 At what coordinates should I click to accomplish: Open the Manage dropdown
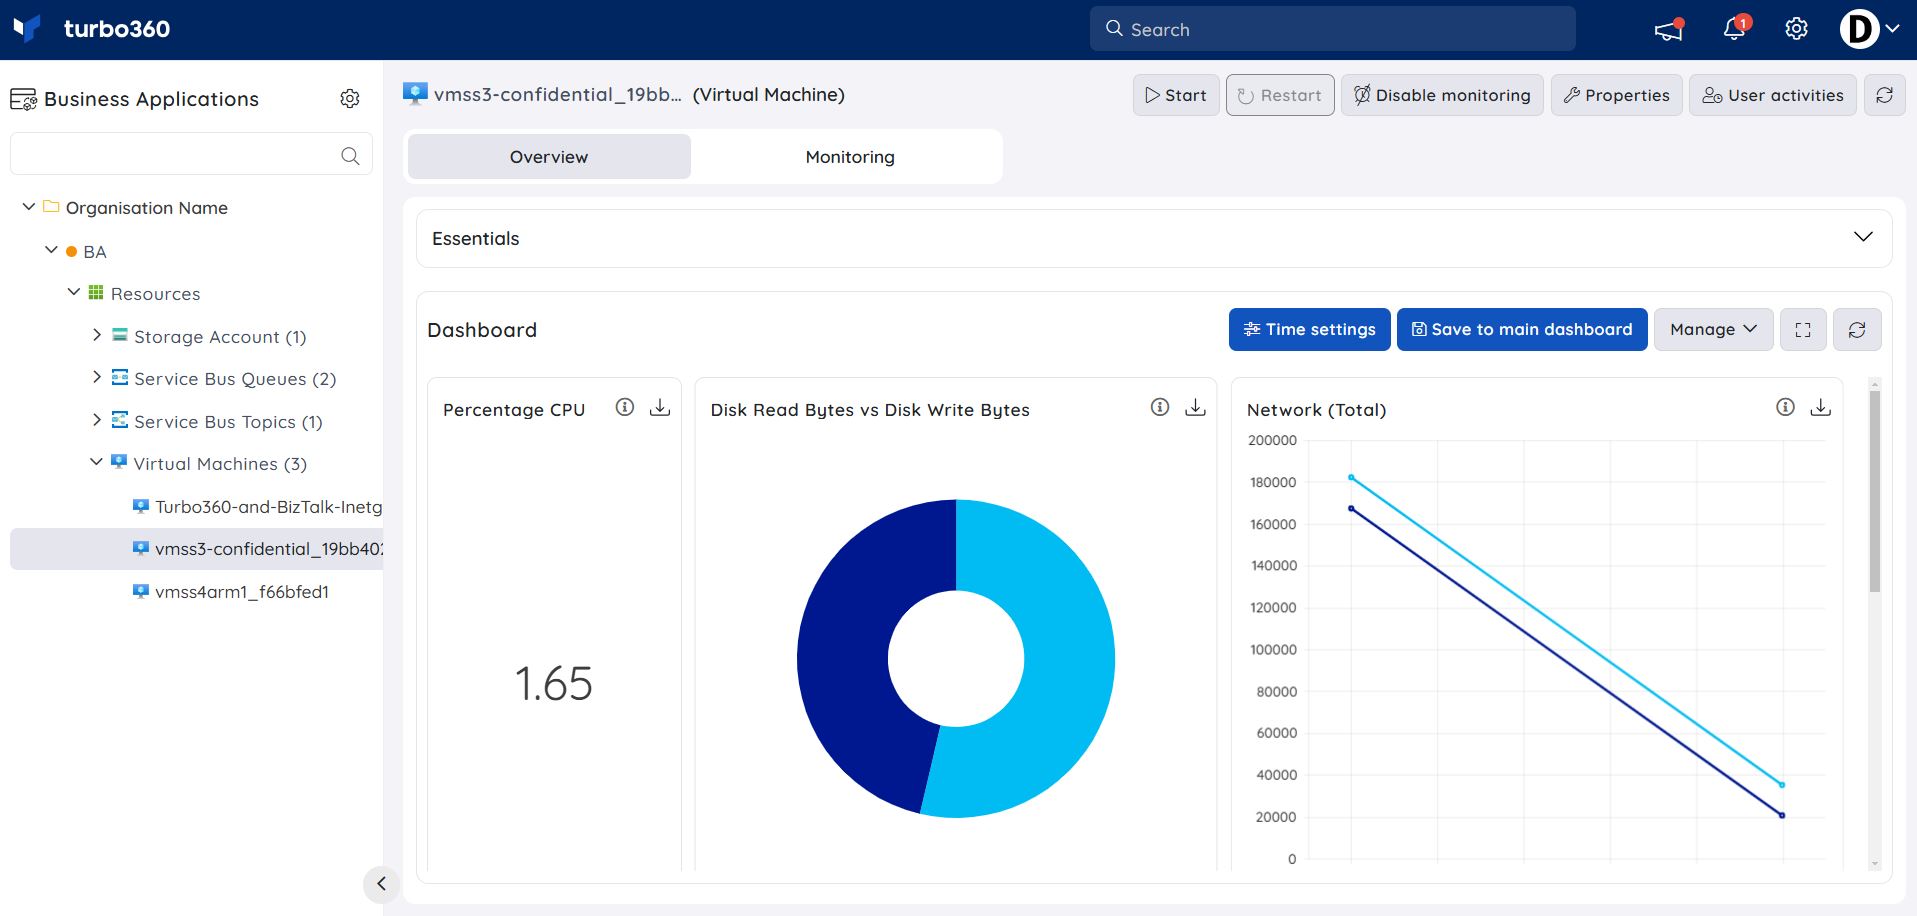coord(1714,329)
